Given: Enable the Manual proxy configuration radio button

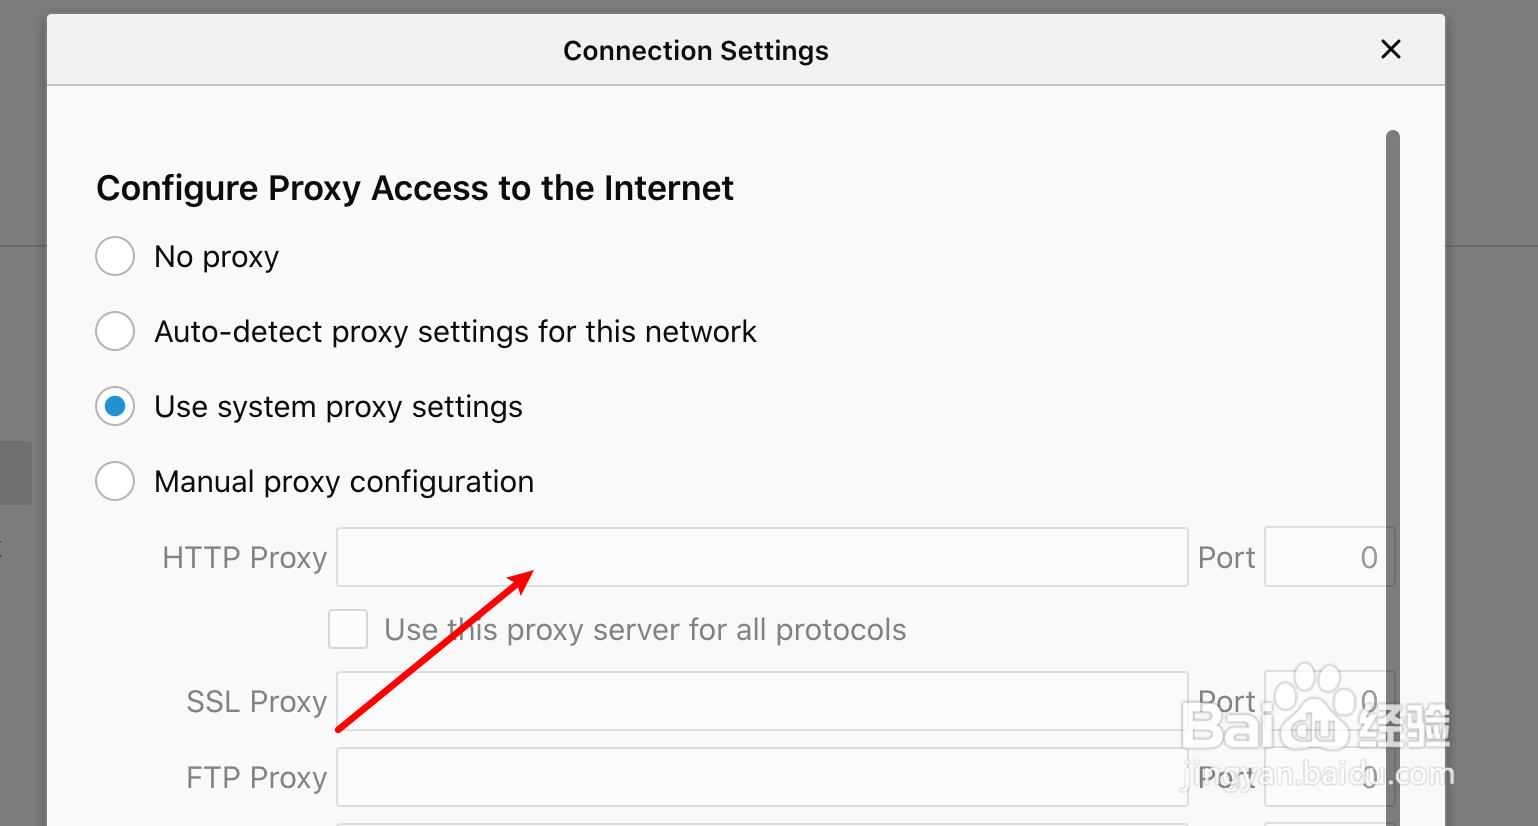Looking at the screenshot, I should [x=115, y=482].
